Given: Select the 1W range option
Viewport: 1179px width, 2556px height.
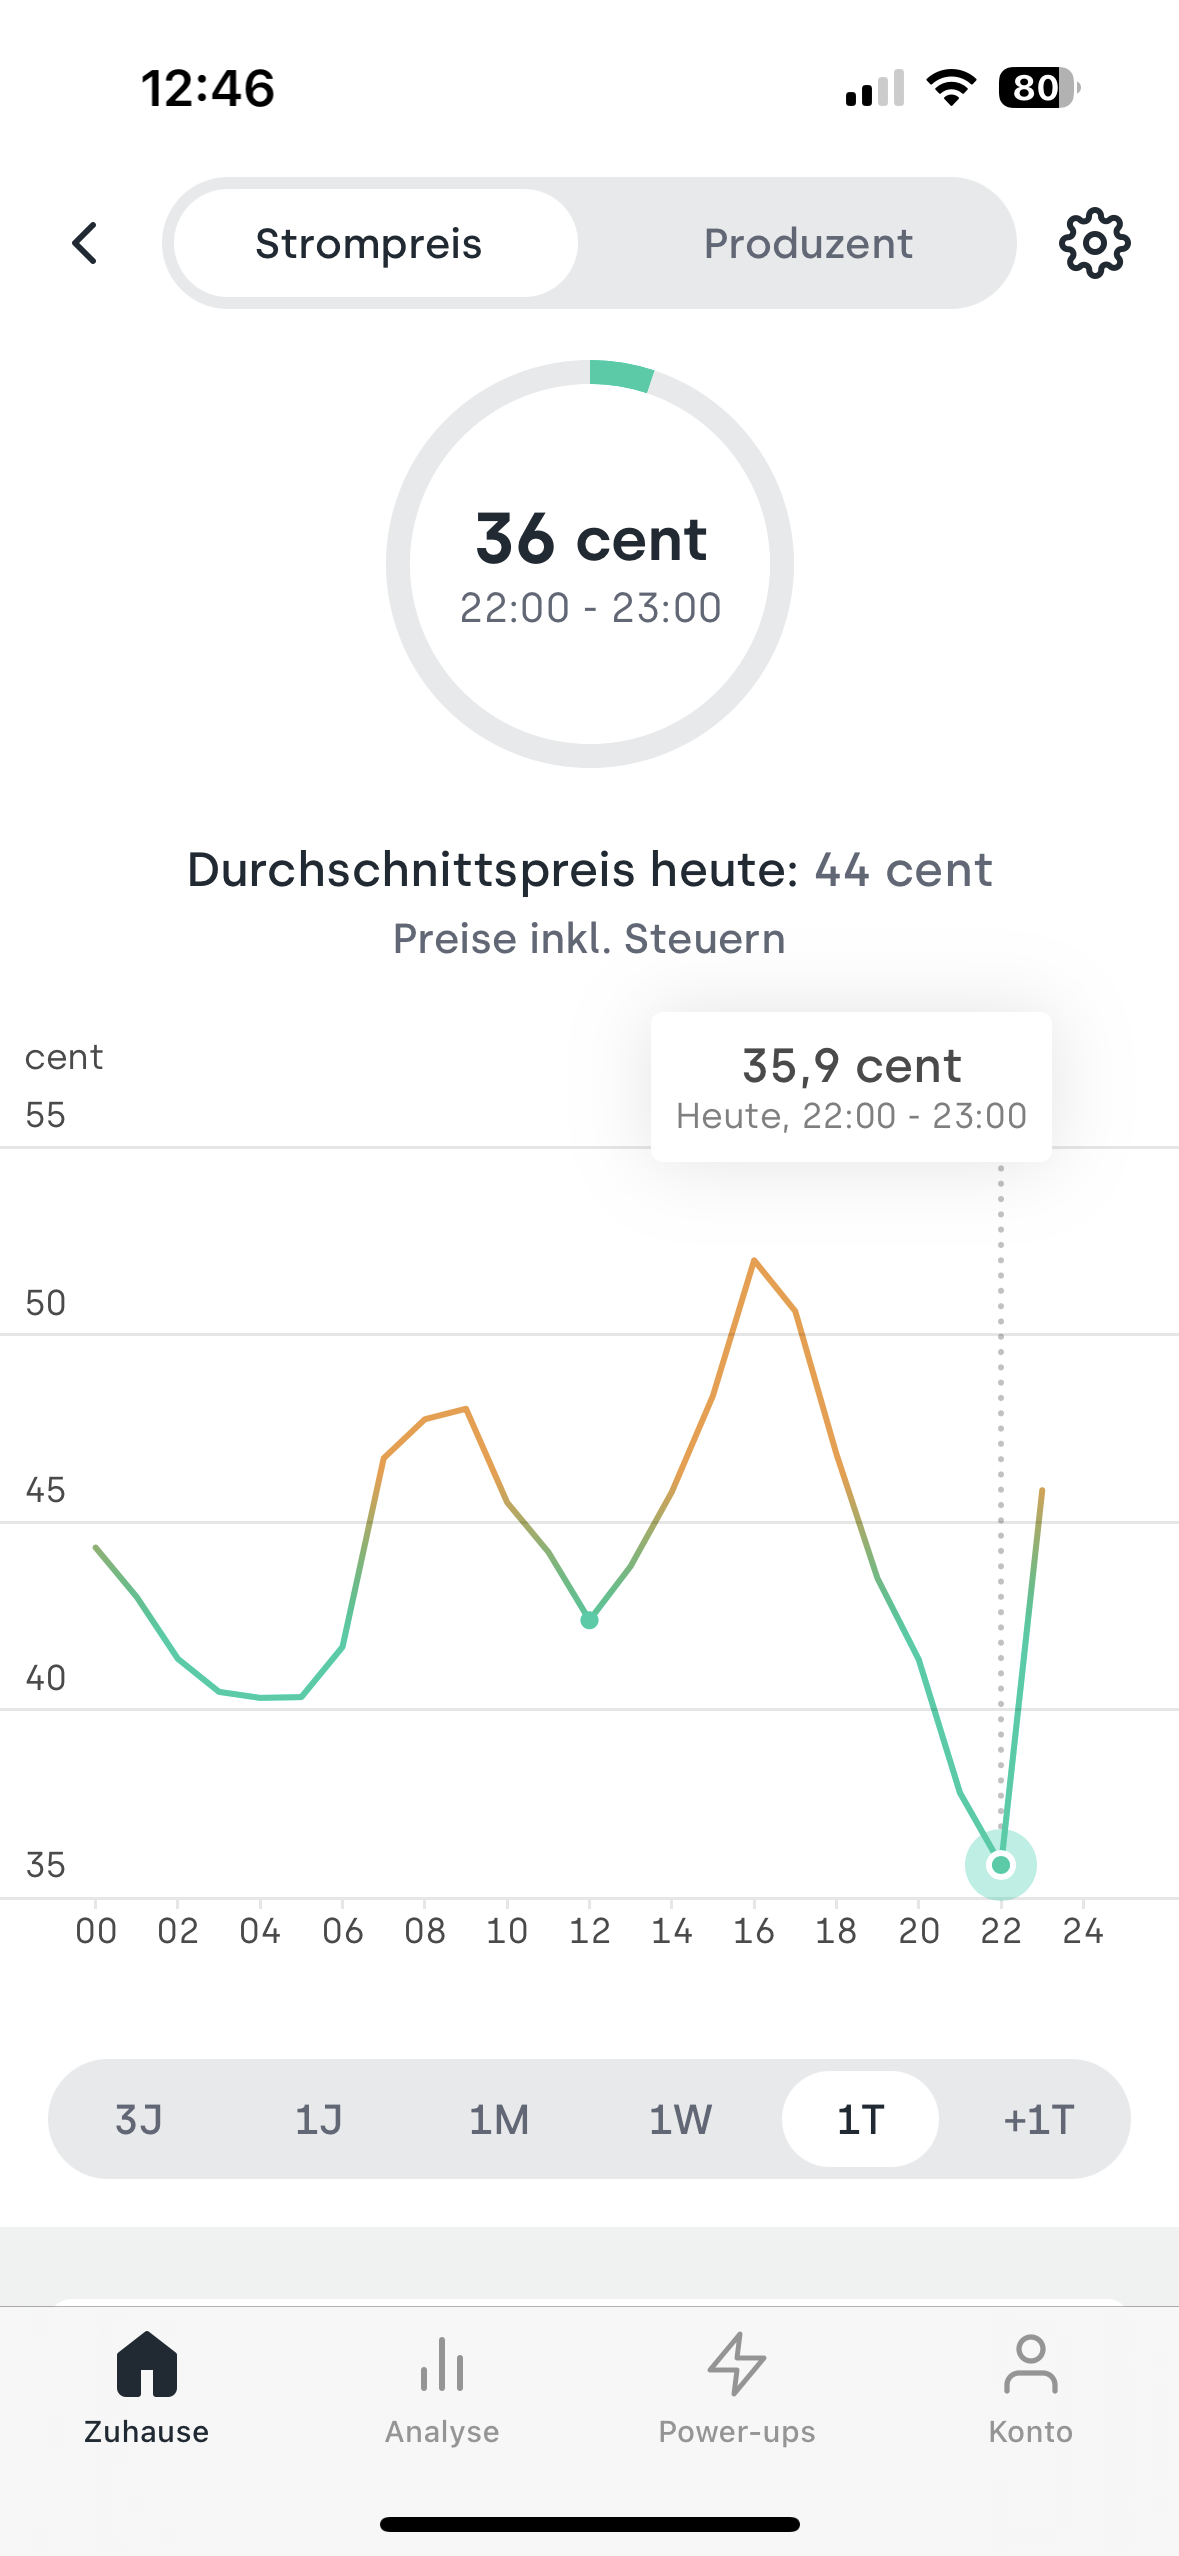Looking at the screenshot, I should coord(679,2119).
